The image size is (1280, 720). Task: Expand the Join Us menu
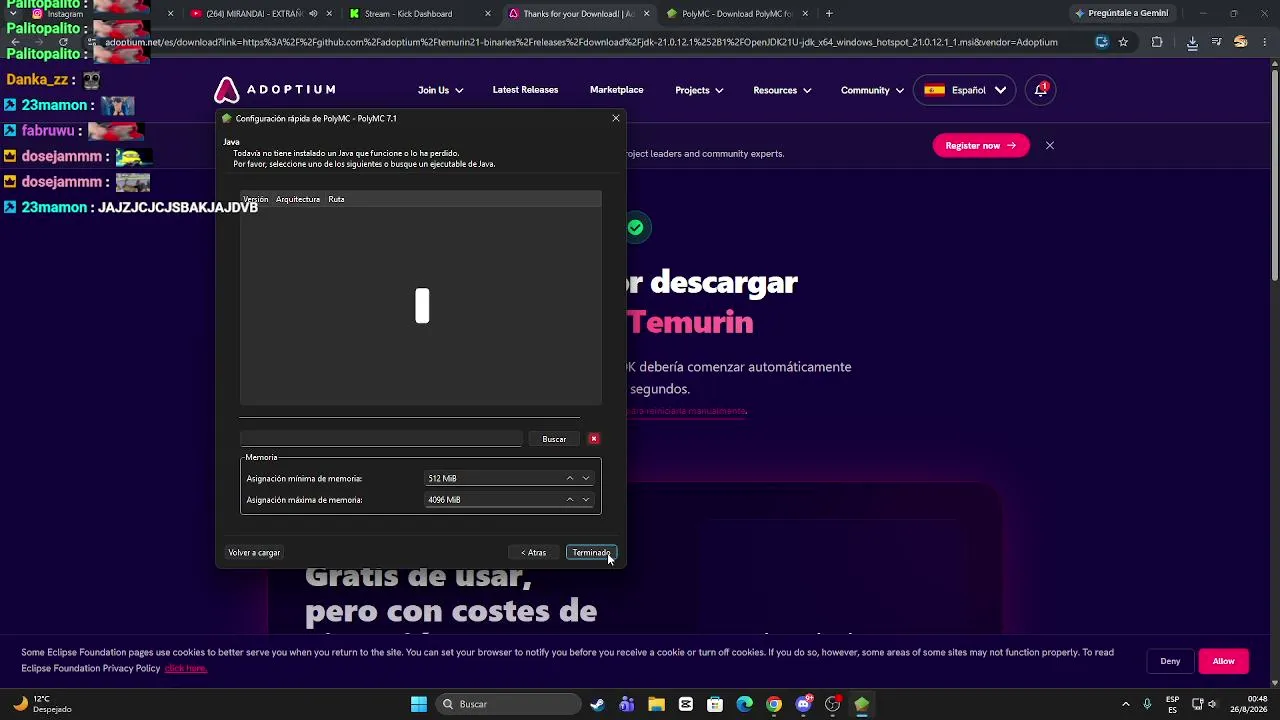[x=441, y=90]
